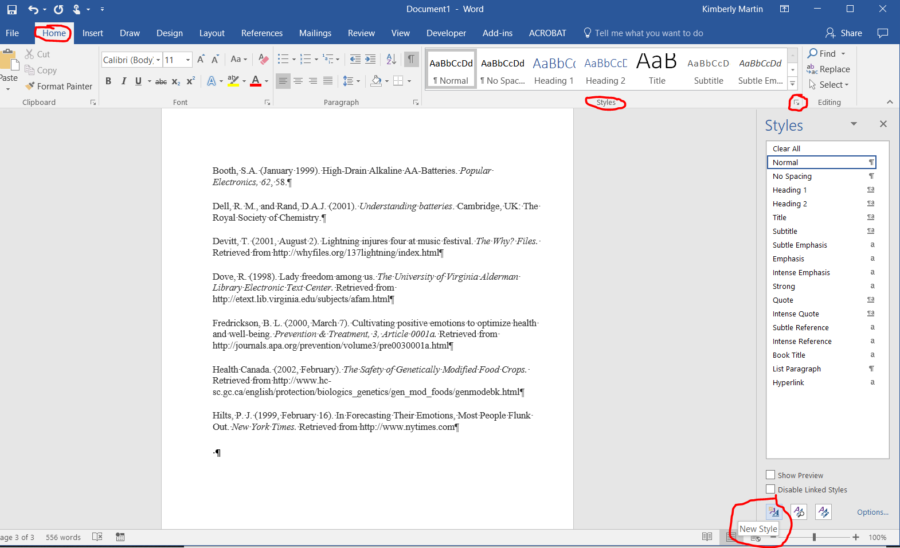Open the Styles pane options arrow
Screen dimensions: 900x548
[854, 124]
